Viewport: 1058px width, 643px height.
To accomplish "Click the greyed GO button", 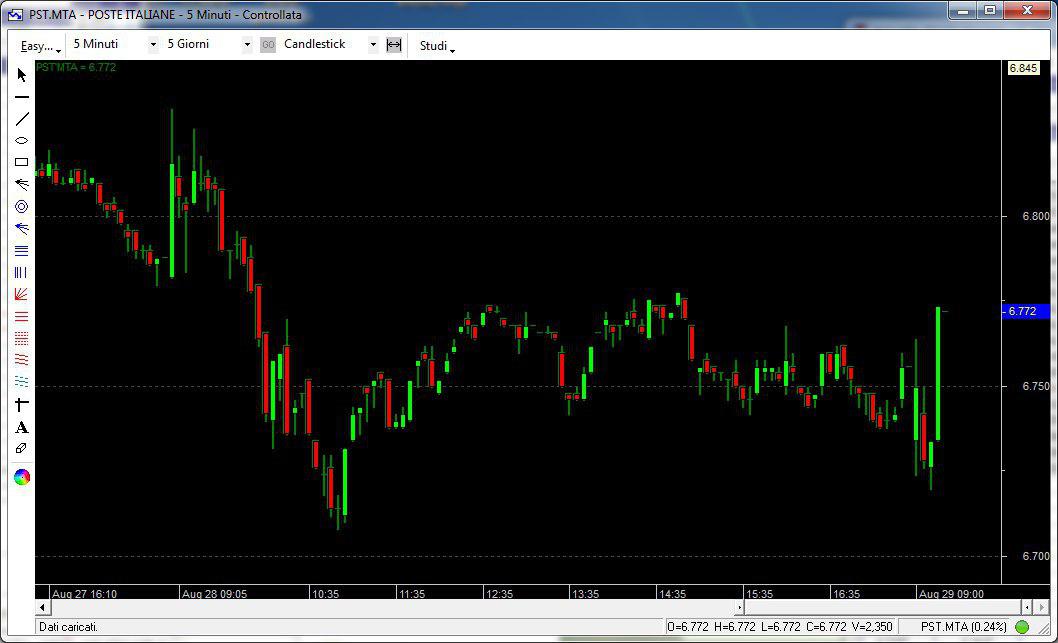I will [268, 45].
